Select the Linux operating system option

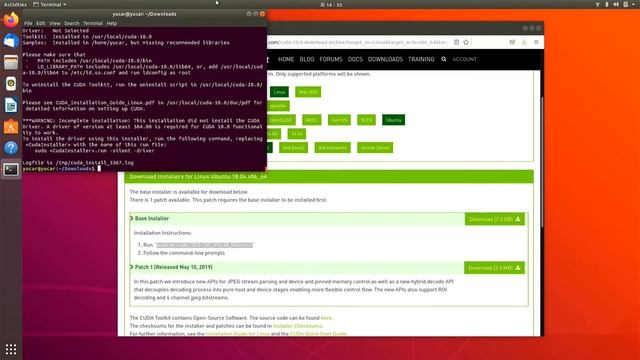pos(279,92)
